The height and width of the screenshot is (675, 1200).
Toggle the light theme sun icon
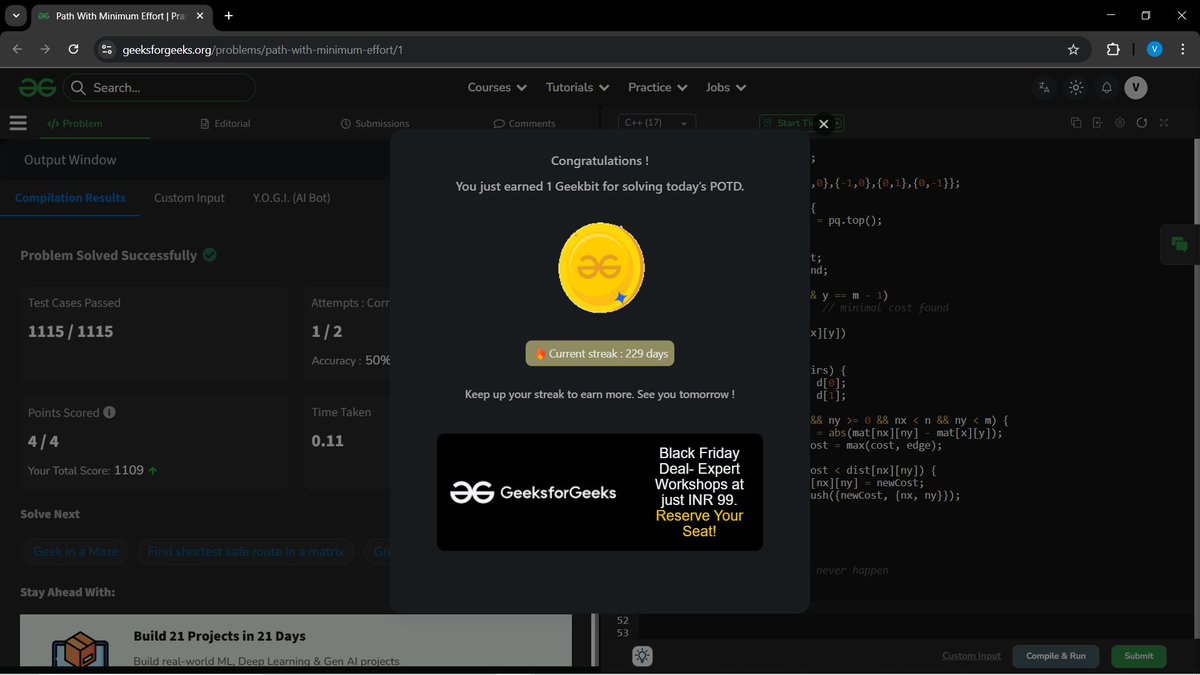tap(1075, 87)
